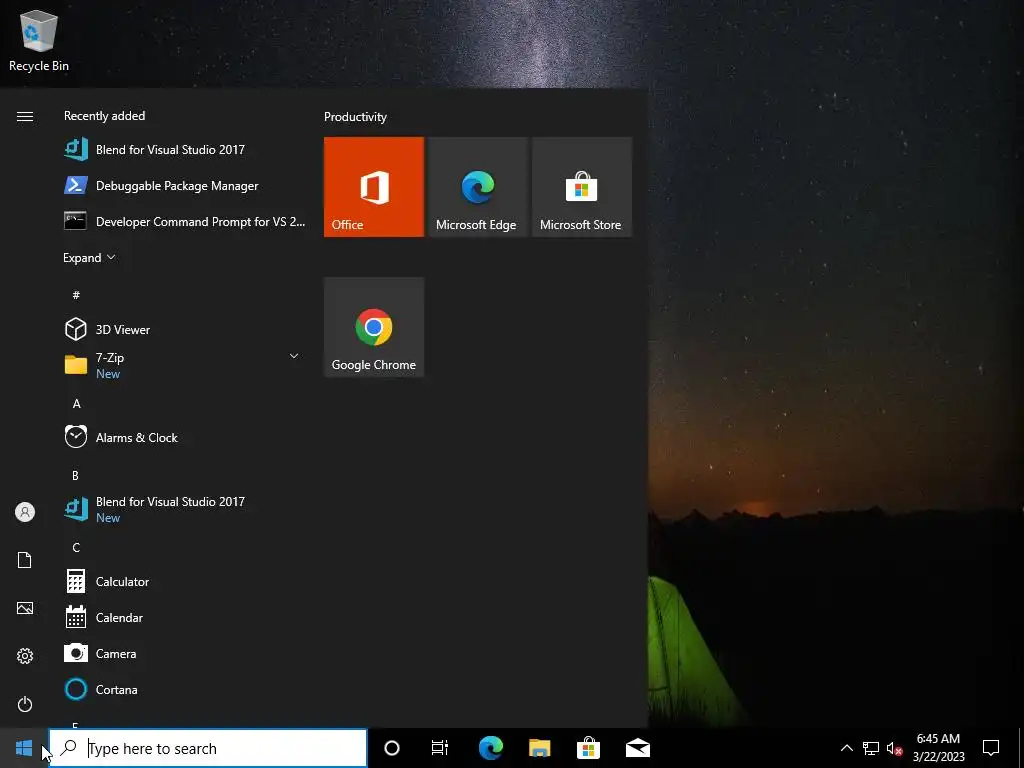
Task: Click the Power button in Start
Action: click(x=25, y=704)
